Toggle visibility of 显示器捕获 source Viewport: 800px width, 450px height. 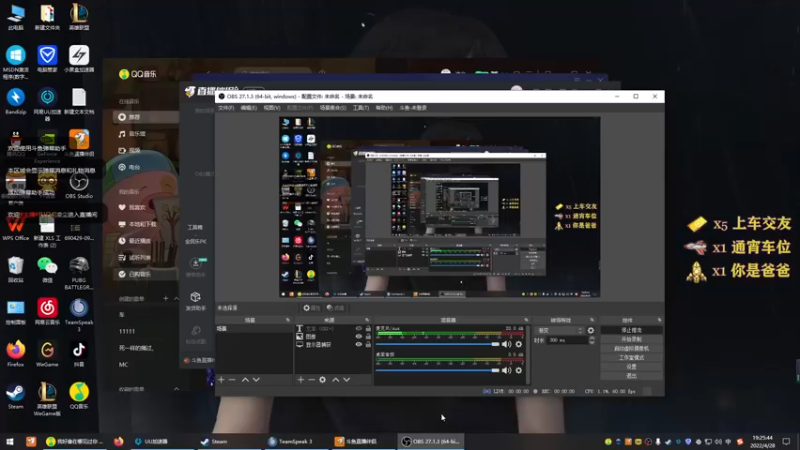(359, 345)
